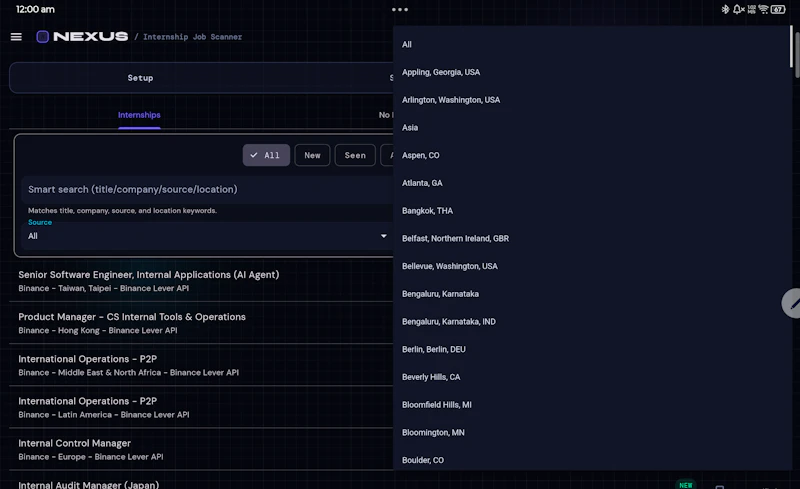Viewport: 800px width, 489px height.
Task: Click the Nexus logo icon
Action: point(42,37)
